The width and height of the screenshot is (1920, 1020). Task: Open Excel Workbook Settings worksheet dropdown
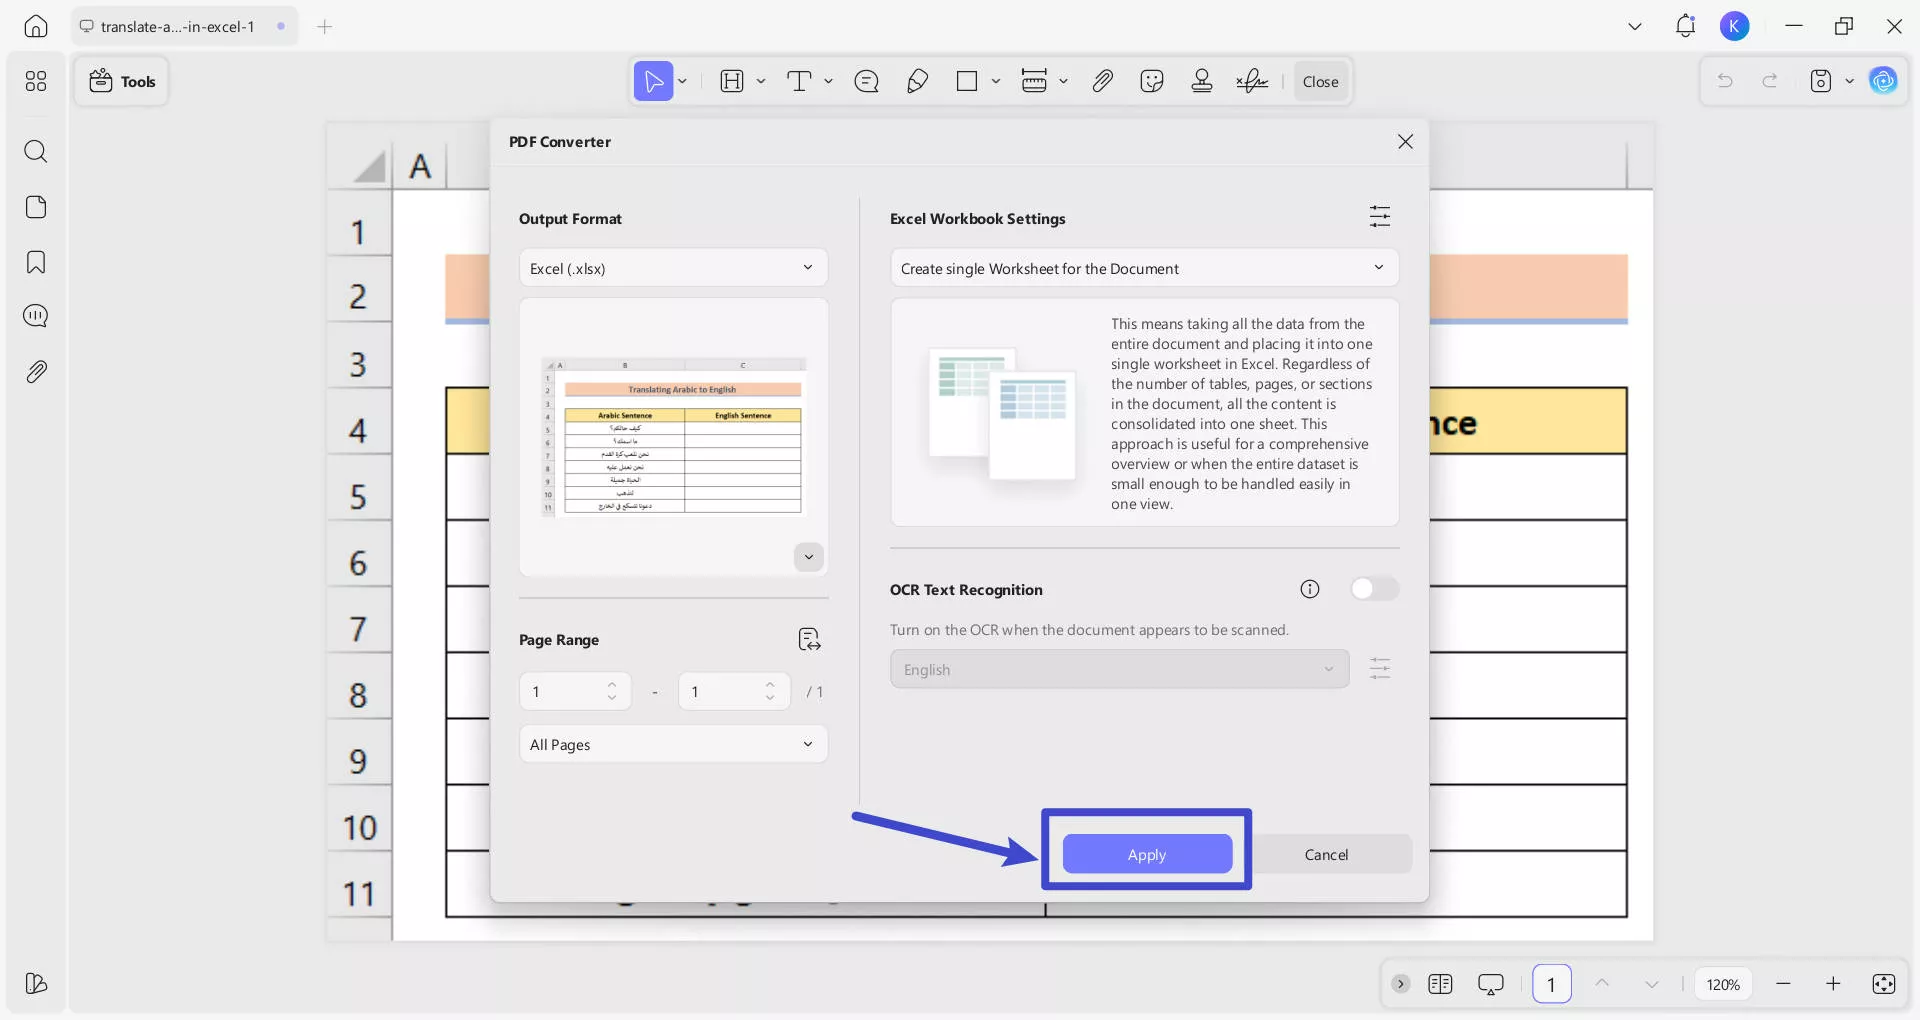tap(1144, 268)
